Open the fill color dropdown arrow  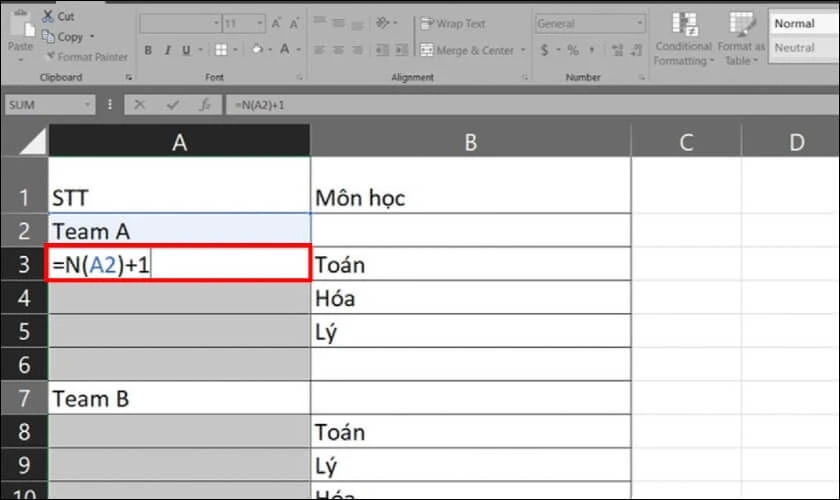tap(270, 50)
